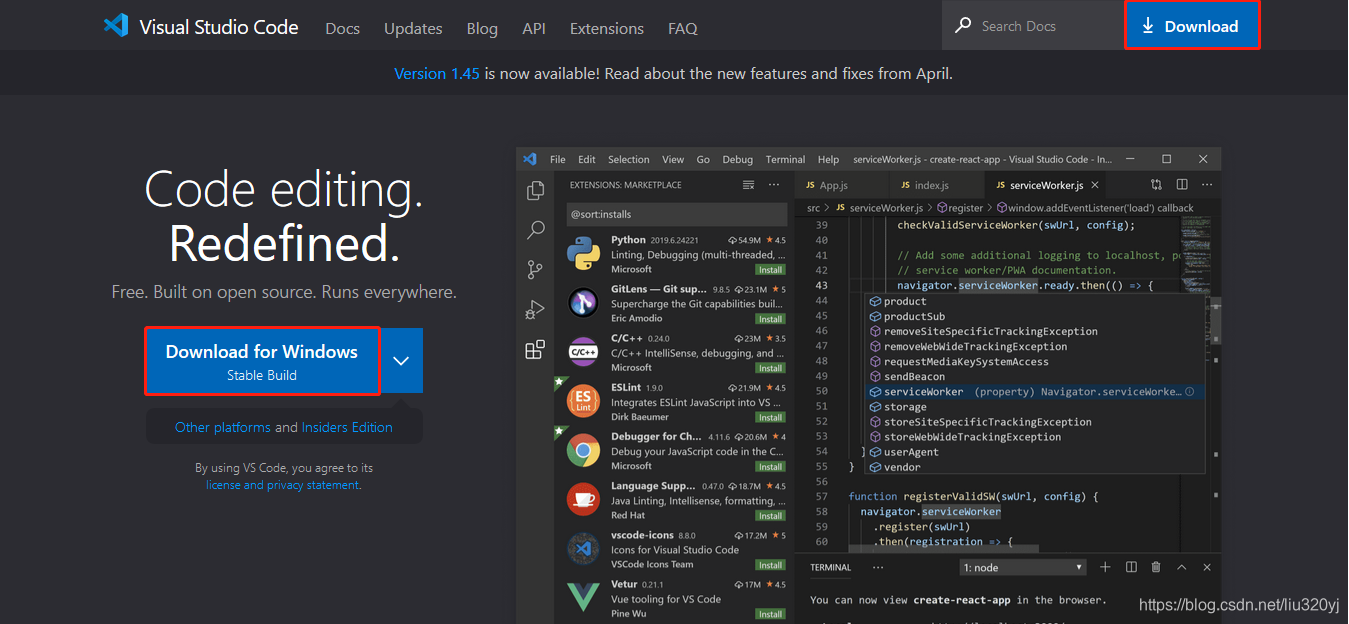Viewport: 1349px width, 624px height.
Task: Split the terminal panel
Action: click(1131, 567)
